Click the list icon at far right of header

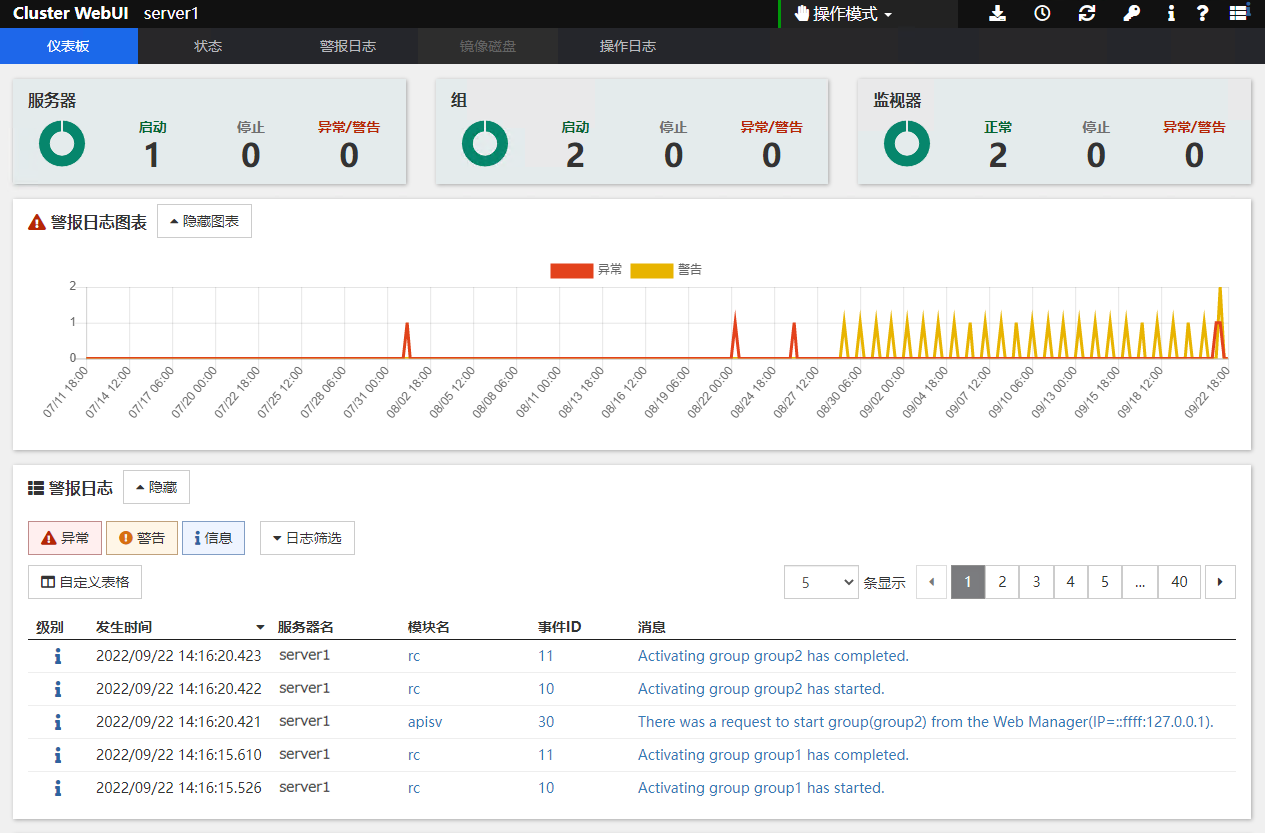click(1239, 13)
